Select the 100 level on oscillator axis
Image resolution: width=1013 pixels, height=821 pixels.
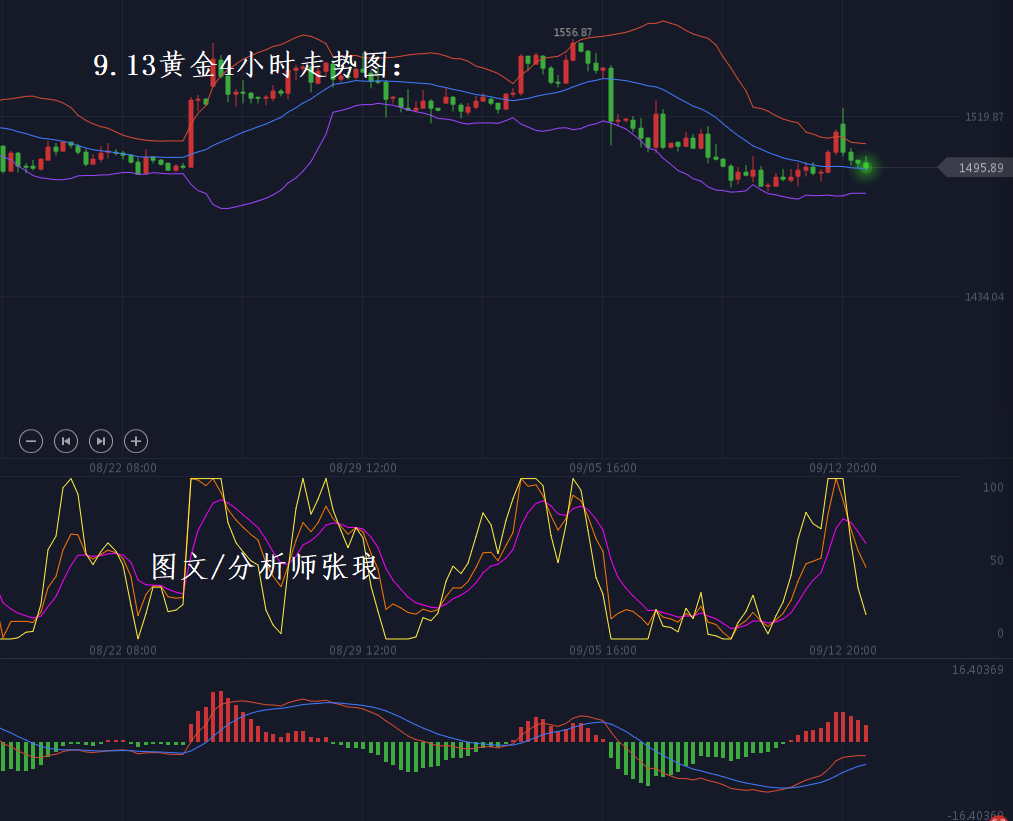pos(993,488)
